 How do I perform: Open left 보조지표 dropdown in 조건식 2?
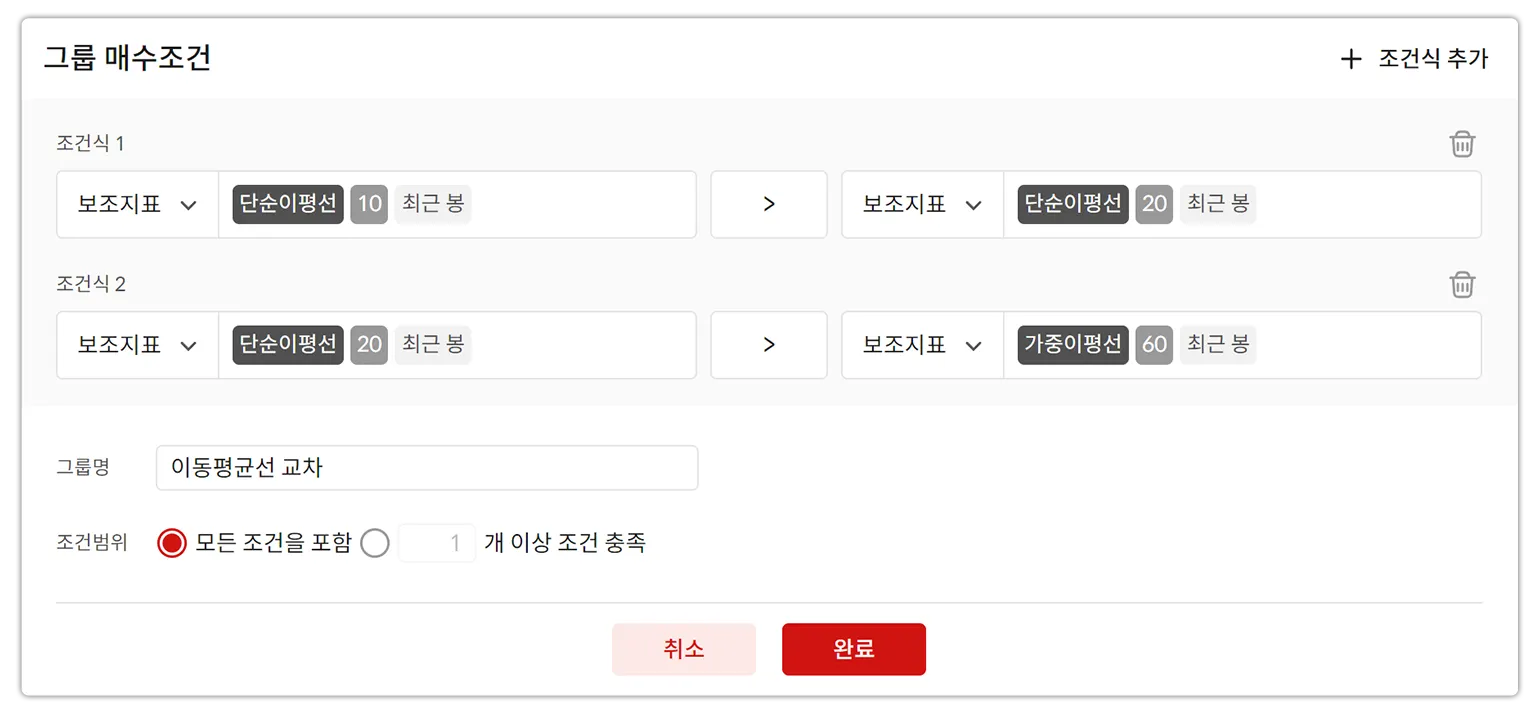point(138,345)
